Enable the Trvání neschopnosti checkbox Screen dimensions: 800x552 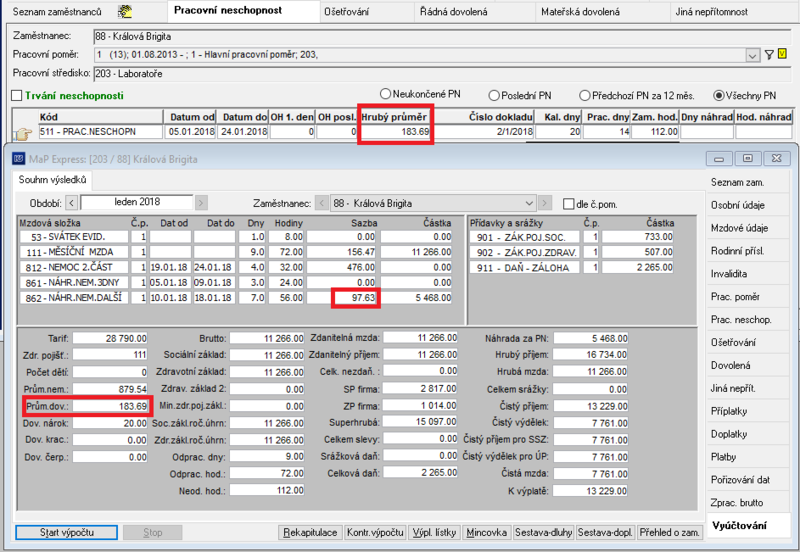click(x=17, y=95)
